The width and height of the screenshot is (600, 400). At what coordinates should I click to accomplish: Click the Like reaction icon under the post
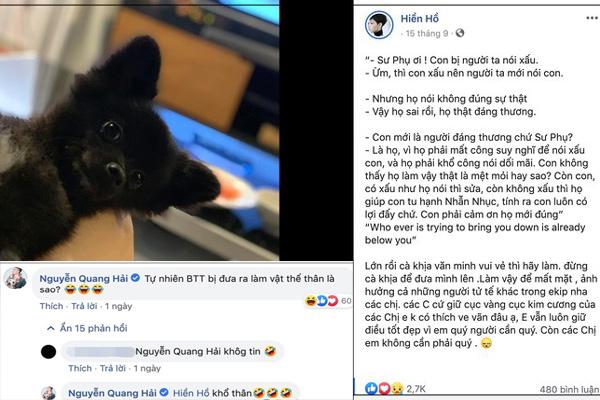pos(371,388)
